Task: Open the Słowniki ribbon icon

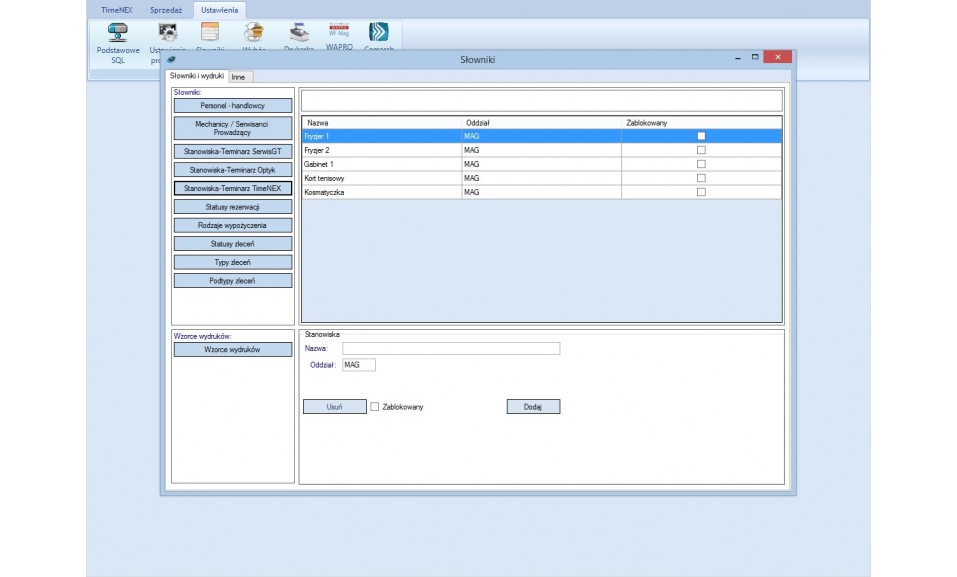Action: (x=209, y=33)
